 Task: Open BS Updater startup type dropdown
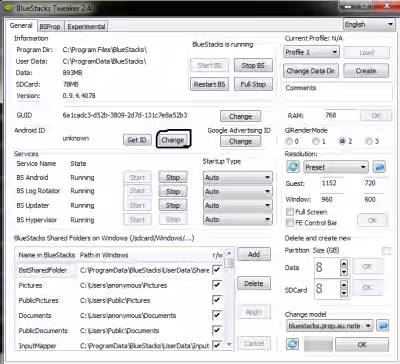pos(238,205)
